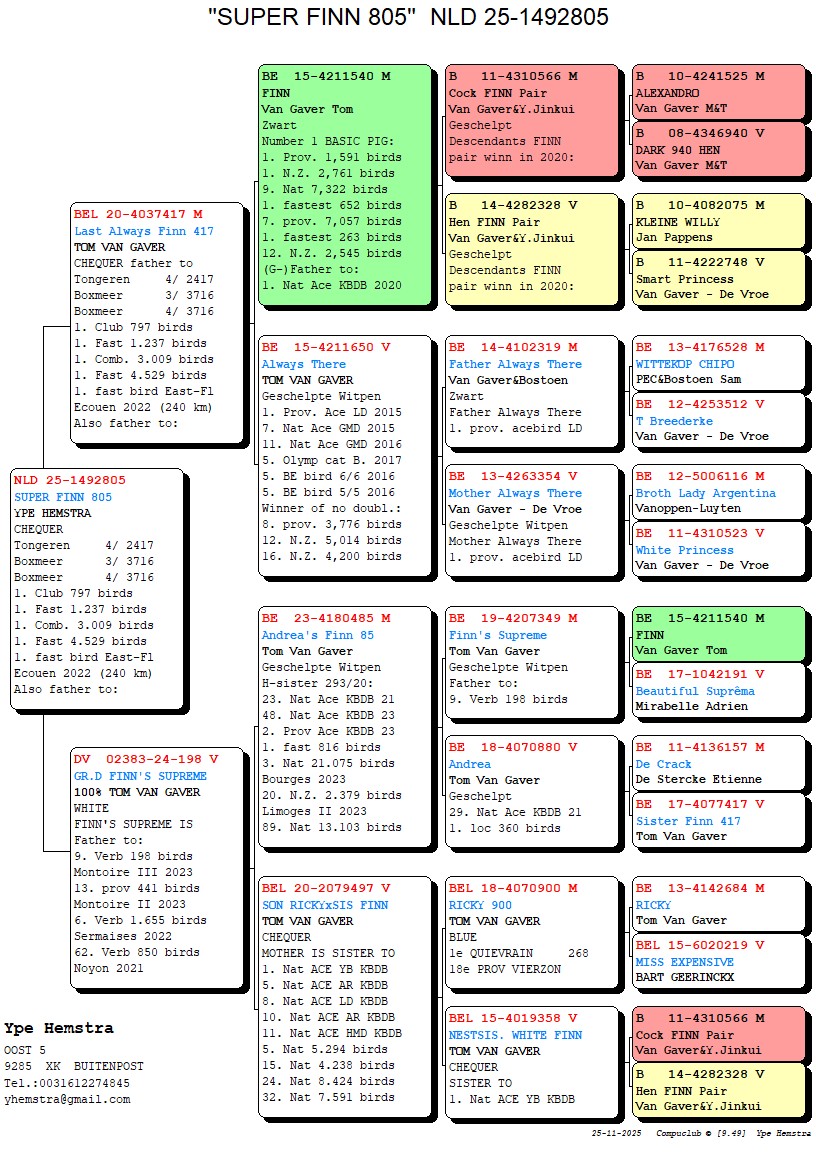Open the "Beautiful Suprêma" ancestor entry

pos(695,691)
